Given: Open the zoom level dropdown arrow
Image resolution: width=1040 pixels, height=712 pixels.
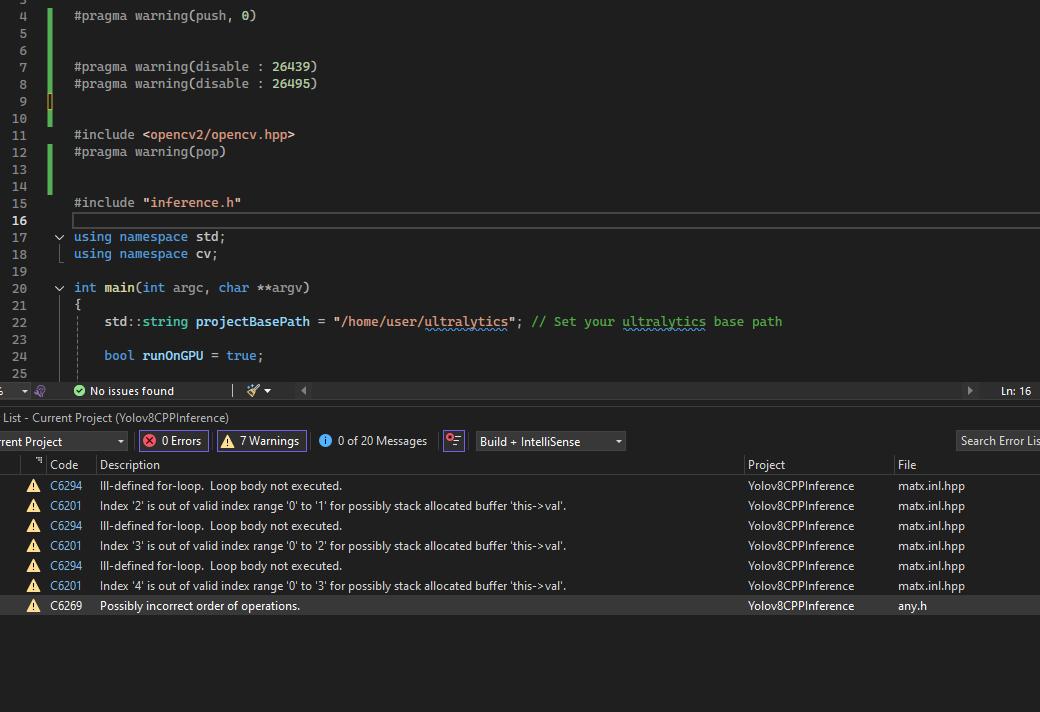Looking at the screenshot, I should click(x=25, y=392).
